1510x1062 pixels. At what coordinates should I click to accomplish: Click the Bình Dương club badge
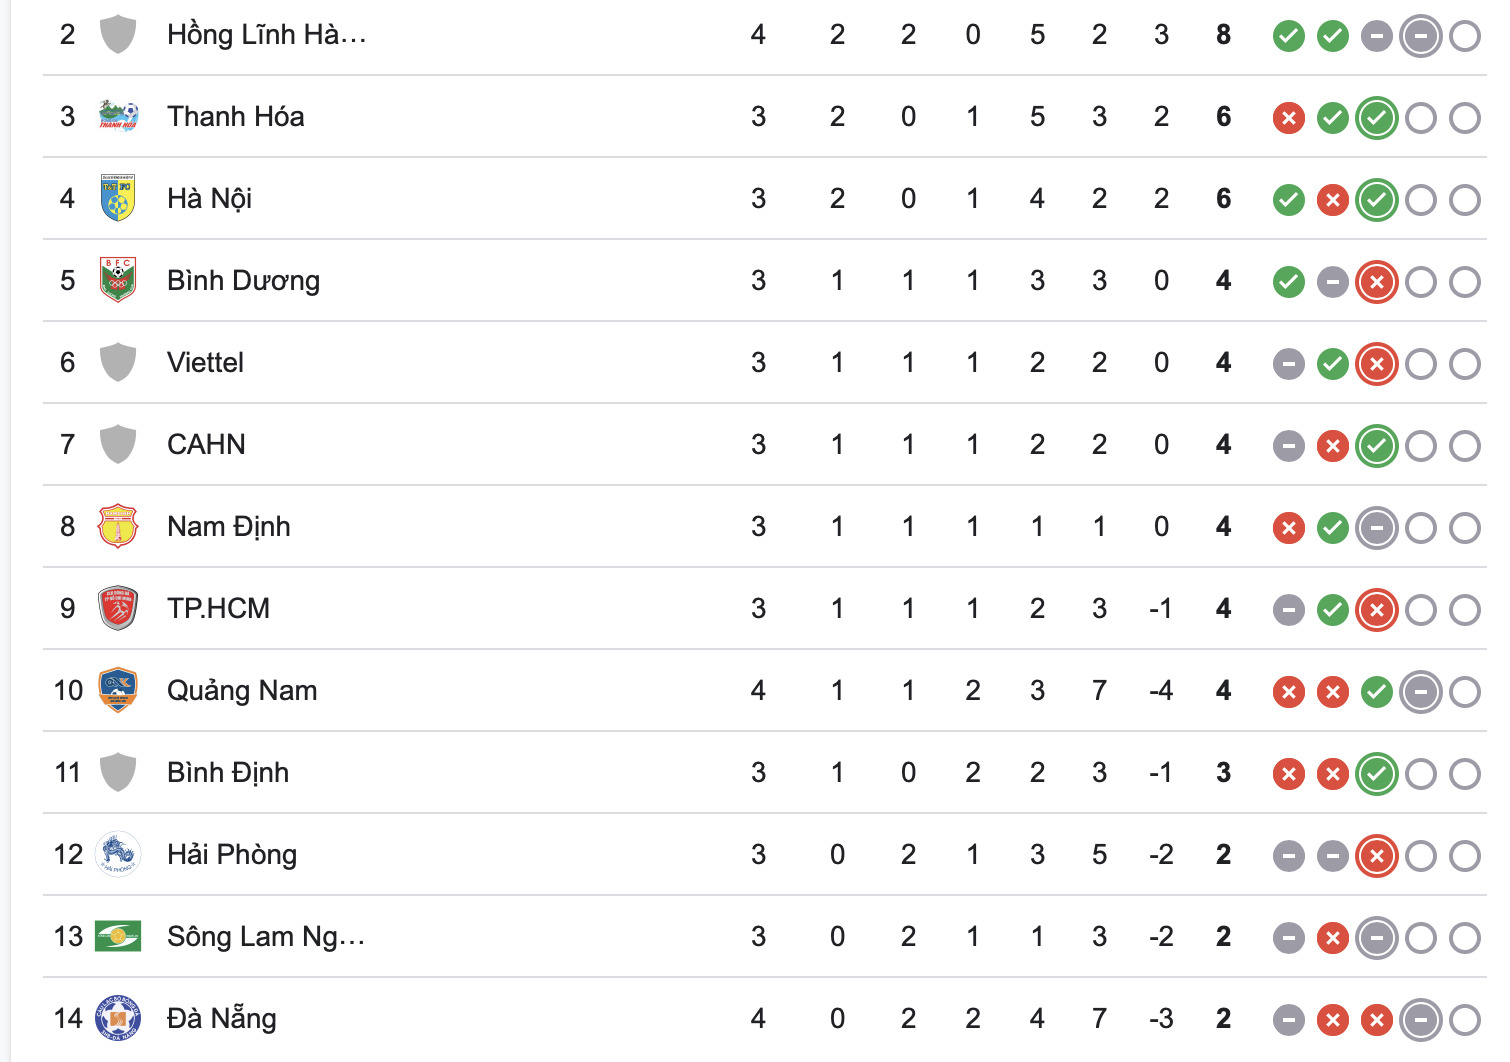[118, 280]
